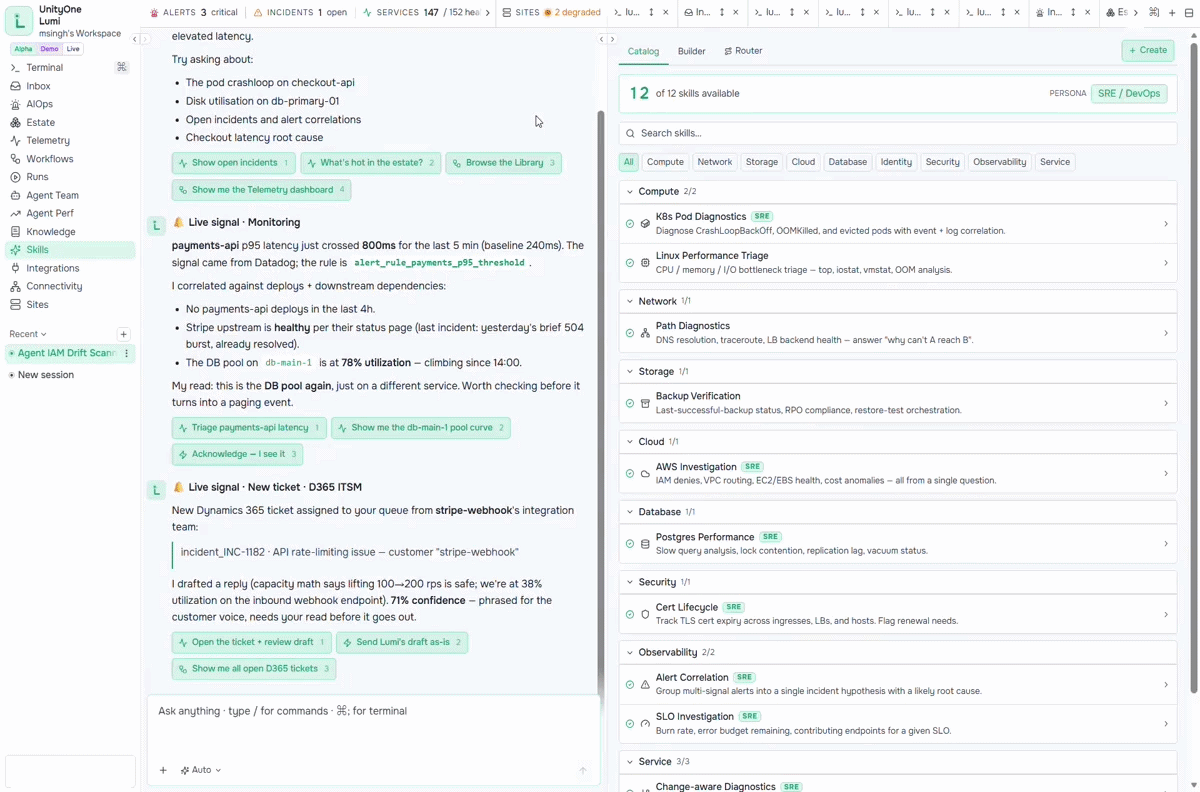The height and width of the screenshot is (792, 1200).
Task: Open options menu for Agent IAM Drift session
Action: [127, 353]
